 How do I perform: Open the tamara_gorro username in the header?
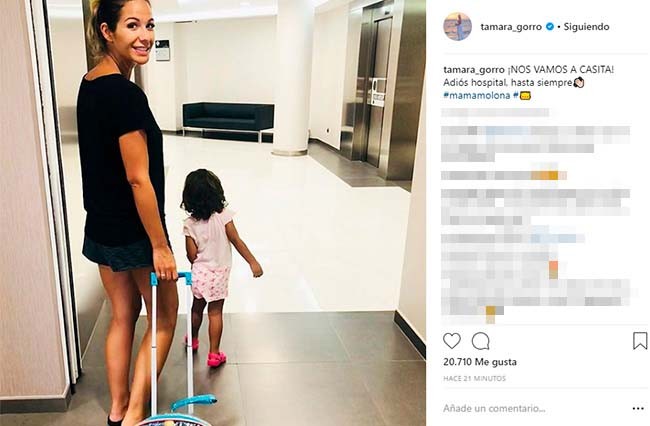(511, 27)
